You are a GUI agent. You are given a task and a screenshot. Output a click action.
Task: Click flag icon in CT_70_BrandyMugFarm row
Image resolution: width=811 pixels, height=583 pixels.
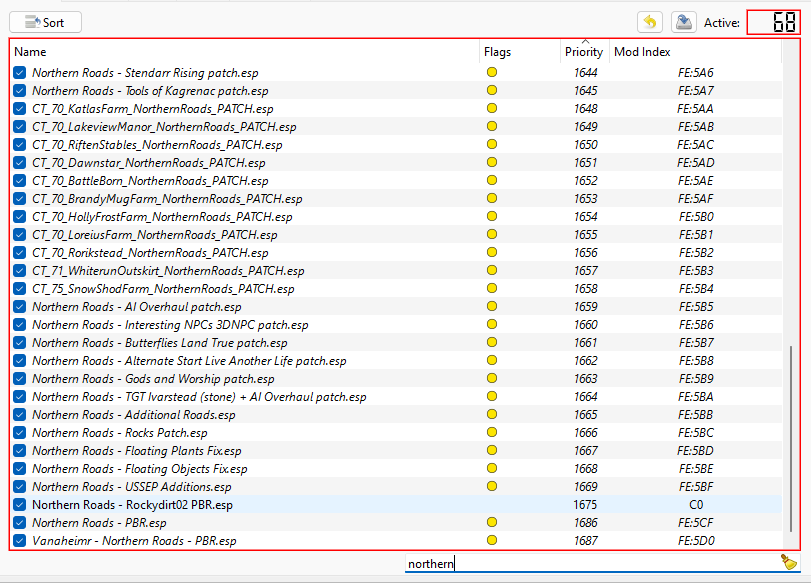492,198
